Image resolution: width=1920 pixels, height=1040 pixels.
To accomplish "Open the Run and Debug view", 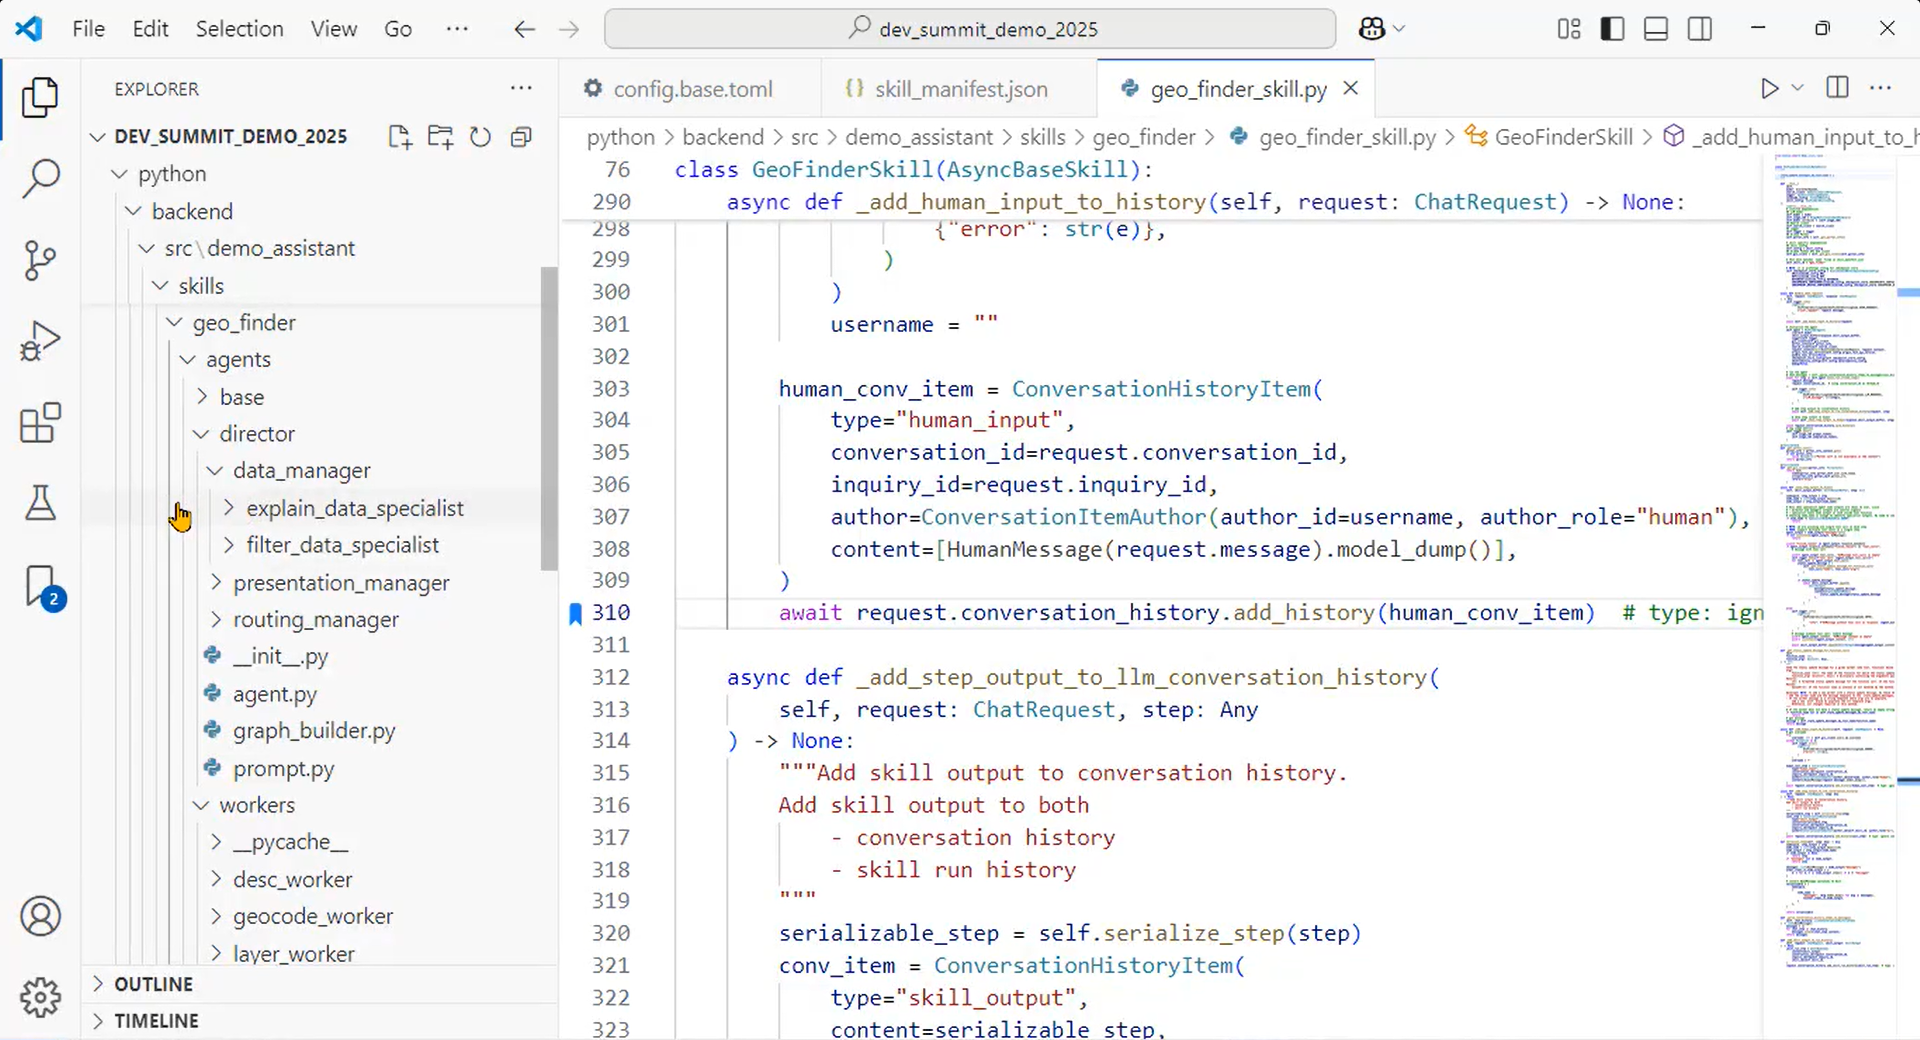I will [40, 341].
